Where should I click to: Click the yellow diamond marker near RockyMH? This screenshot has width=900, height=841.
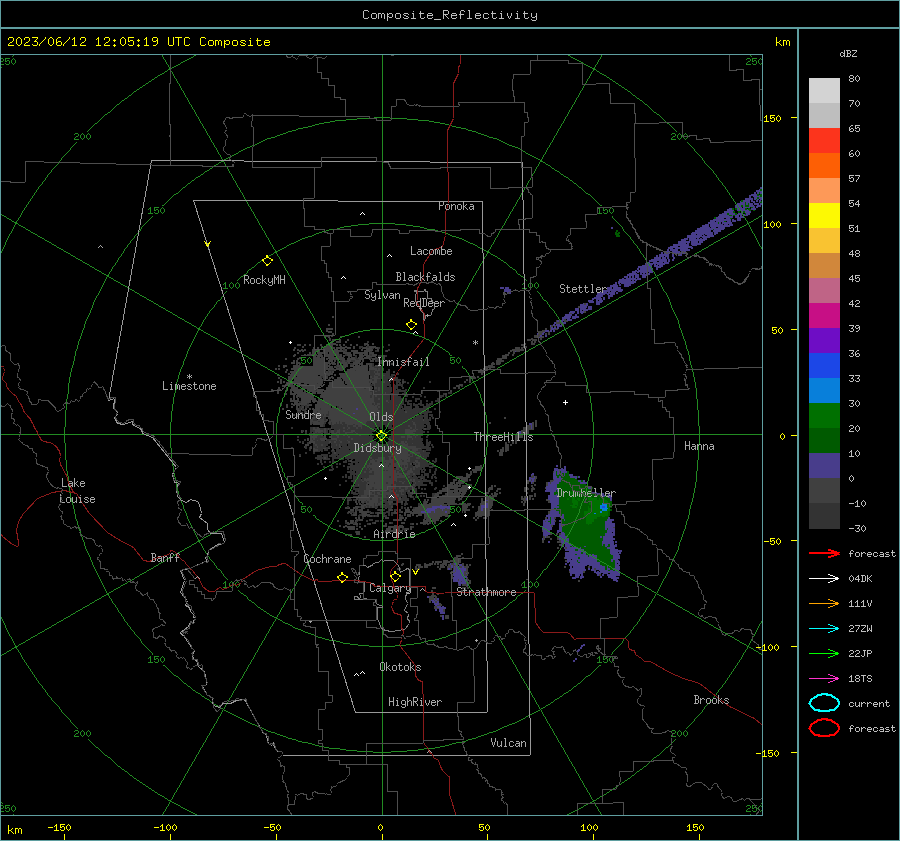(x=267, y=261)
